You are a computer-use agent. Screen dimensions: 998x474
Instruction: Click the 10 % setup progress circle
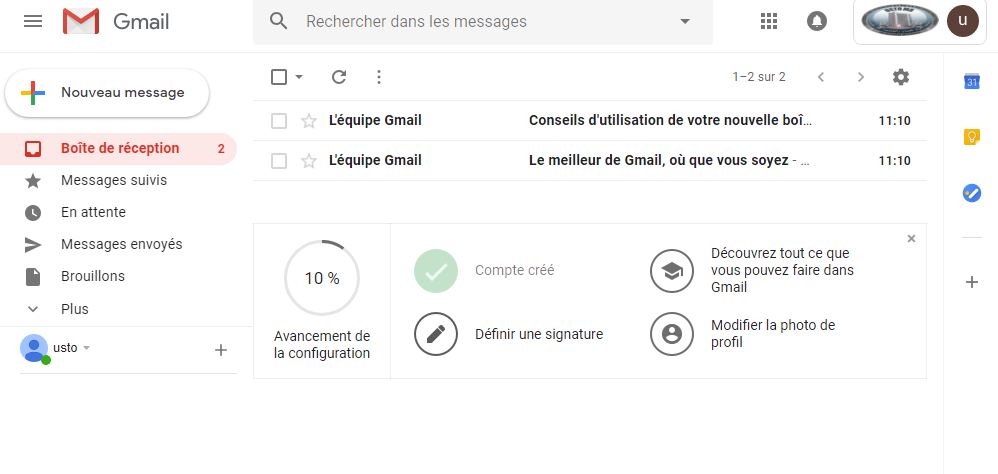322,278
